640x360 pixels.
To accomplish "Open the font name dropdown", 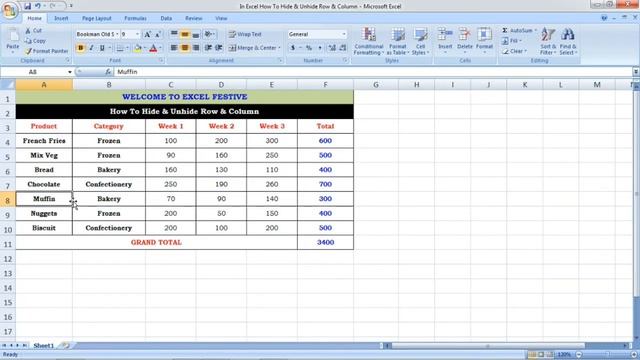I will [x=117, y=34].
